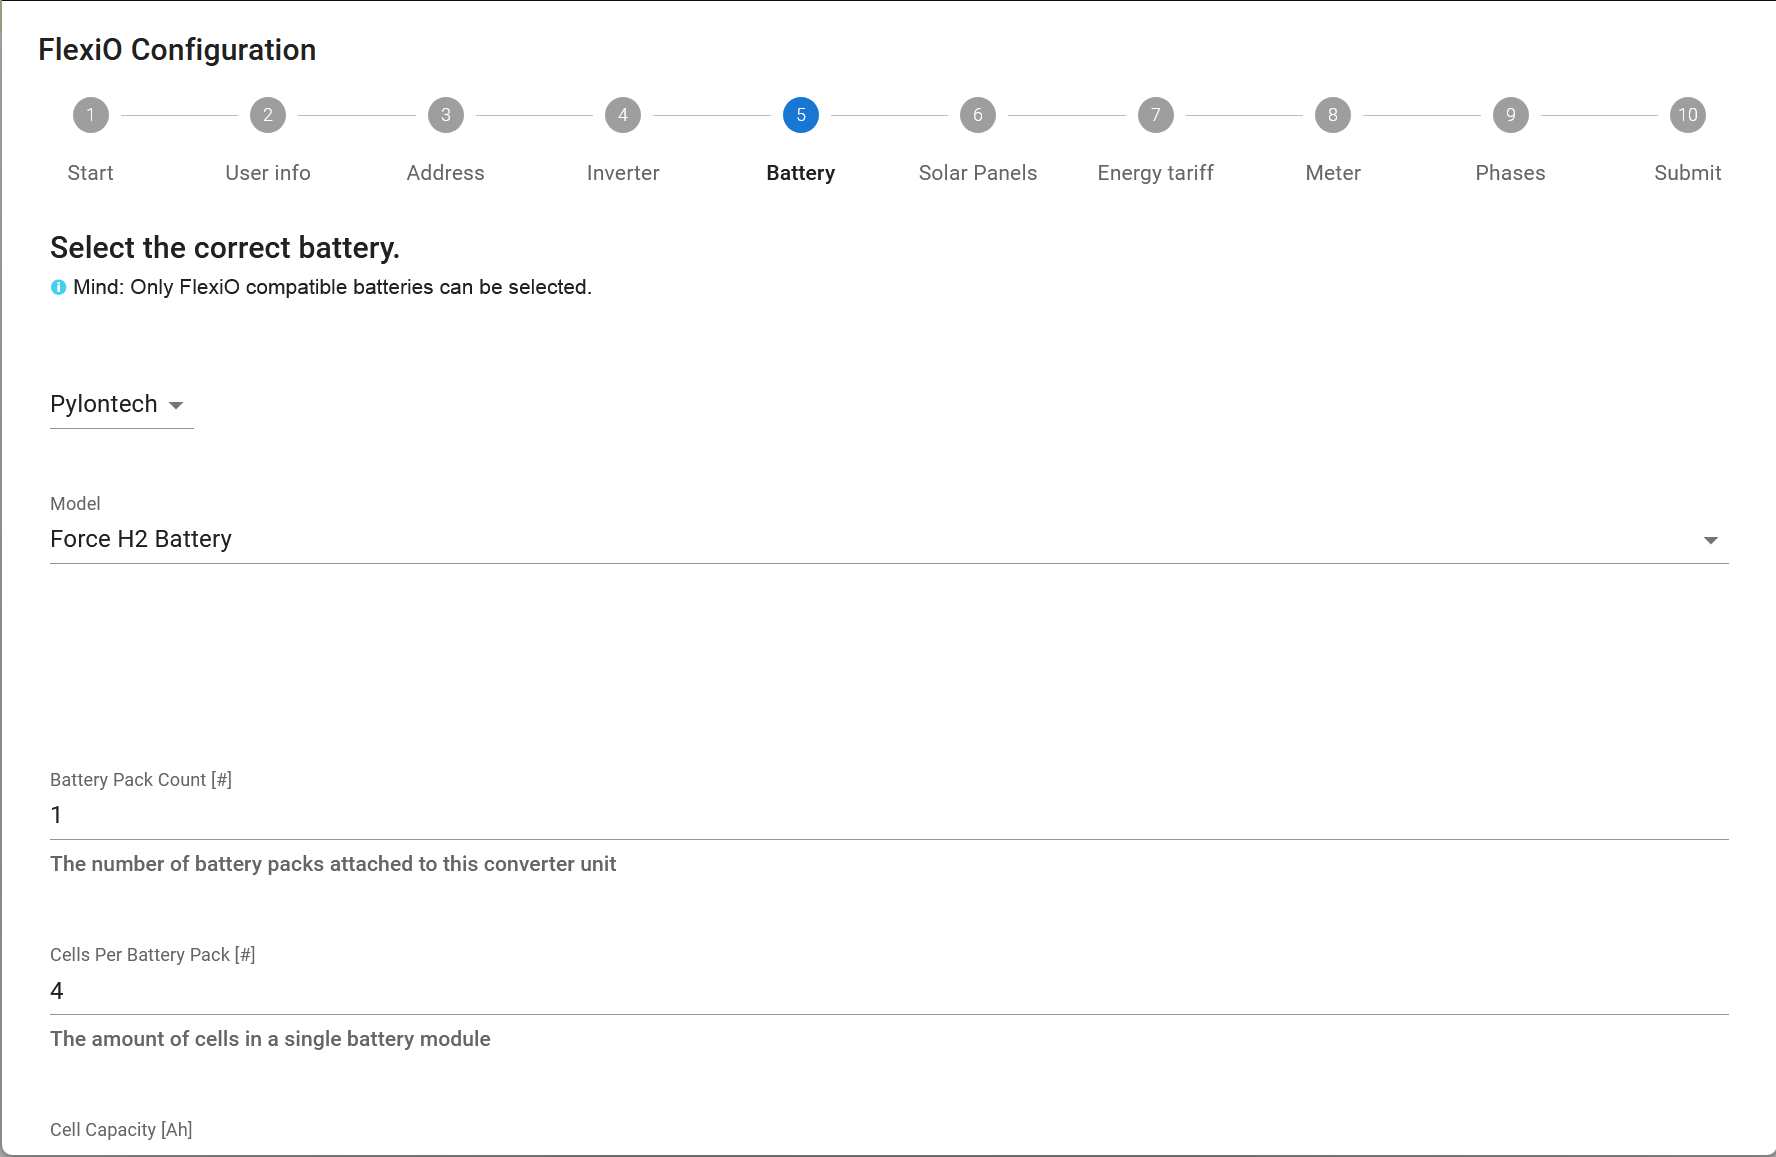Image resolution: width=1776 pixels, height=1157 pixels.
Task: Click the Inverter step label
Action: [x=622, y=173]
